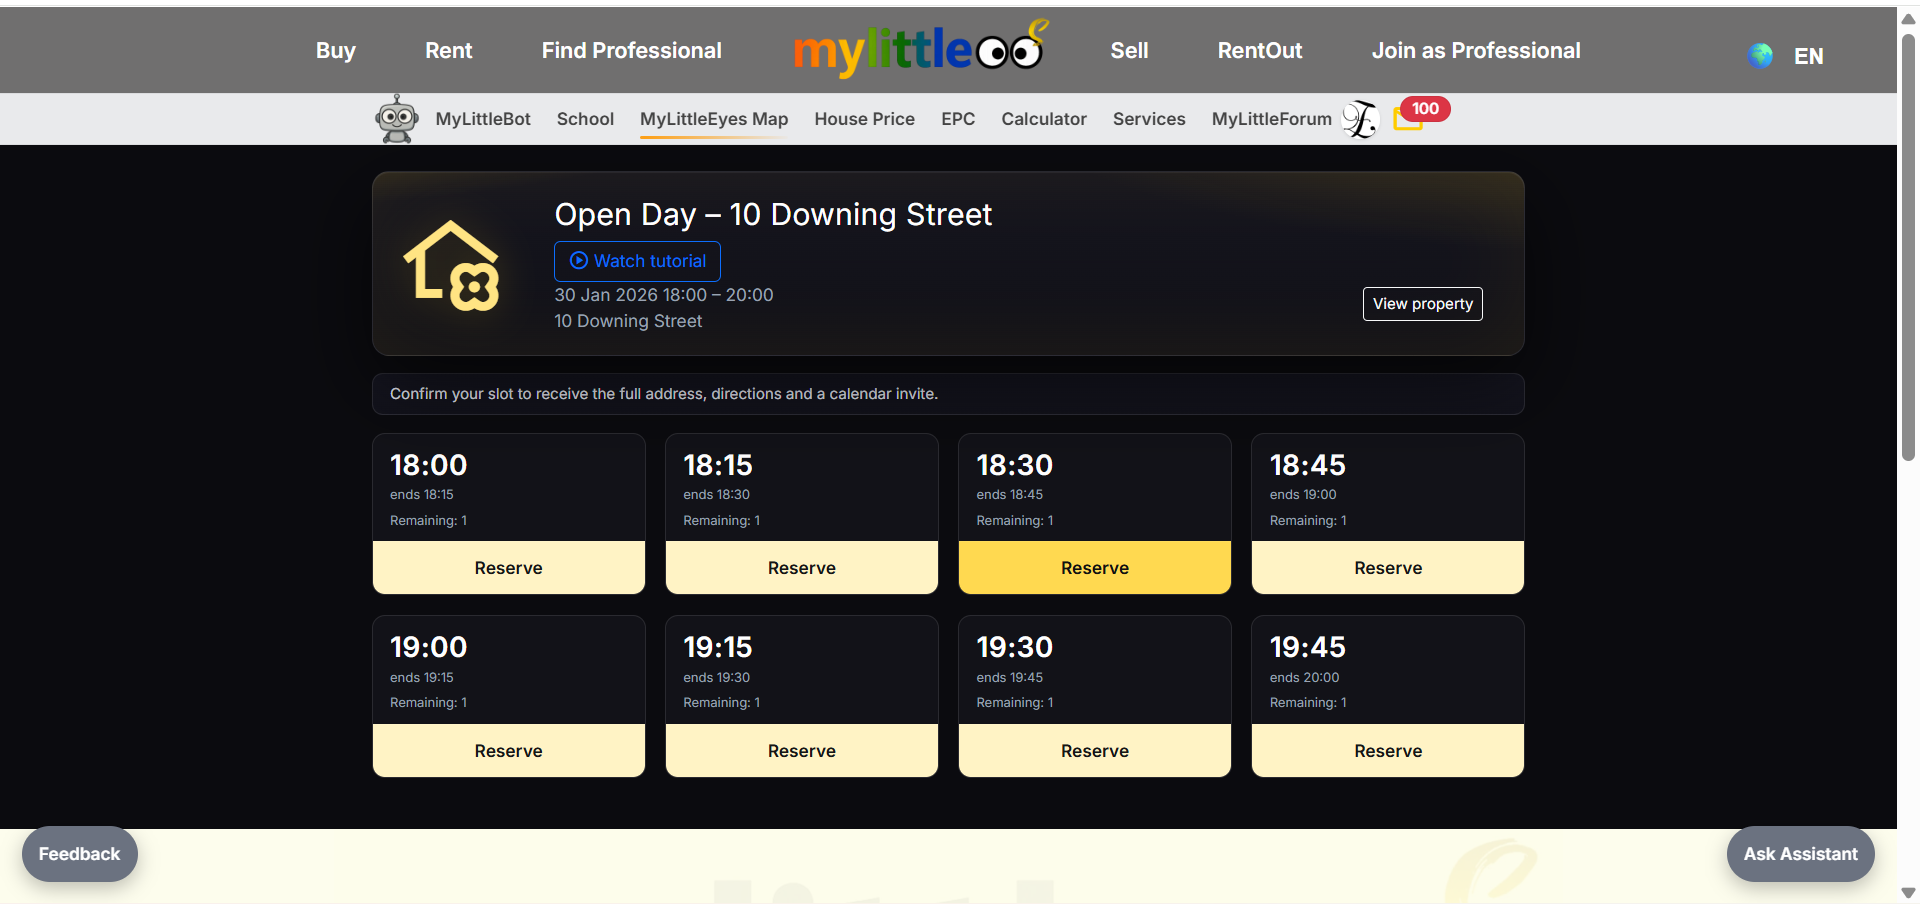Expand the Services menu

1148,118
